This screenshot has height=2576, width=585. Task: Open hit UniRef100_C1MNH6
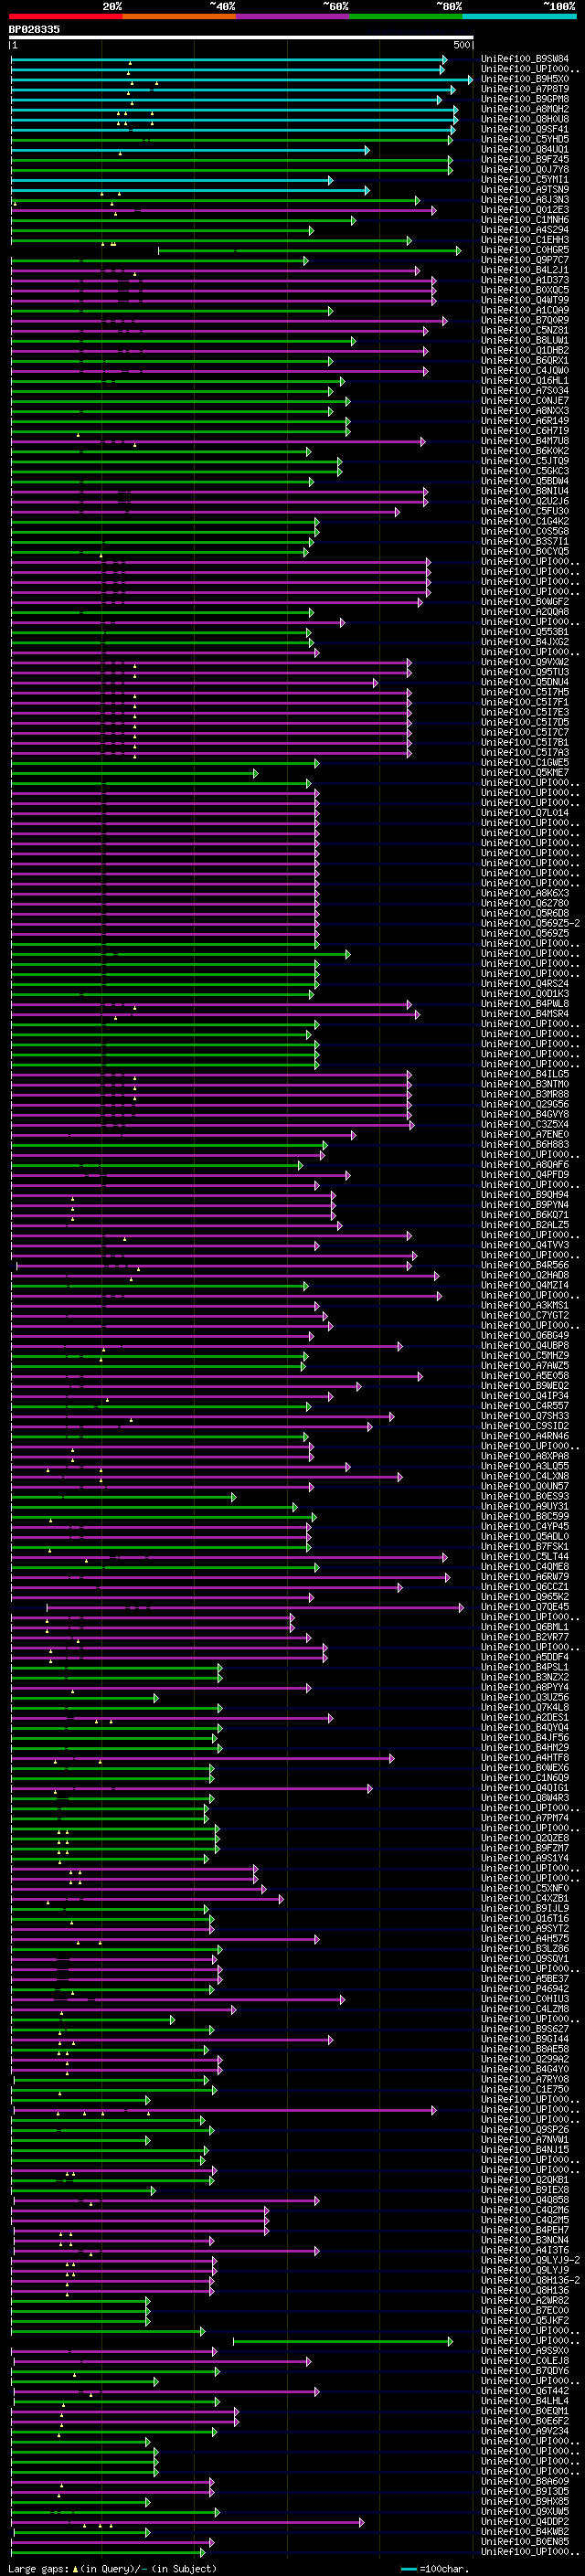tap(525, 220)
